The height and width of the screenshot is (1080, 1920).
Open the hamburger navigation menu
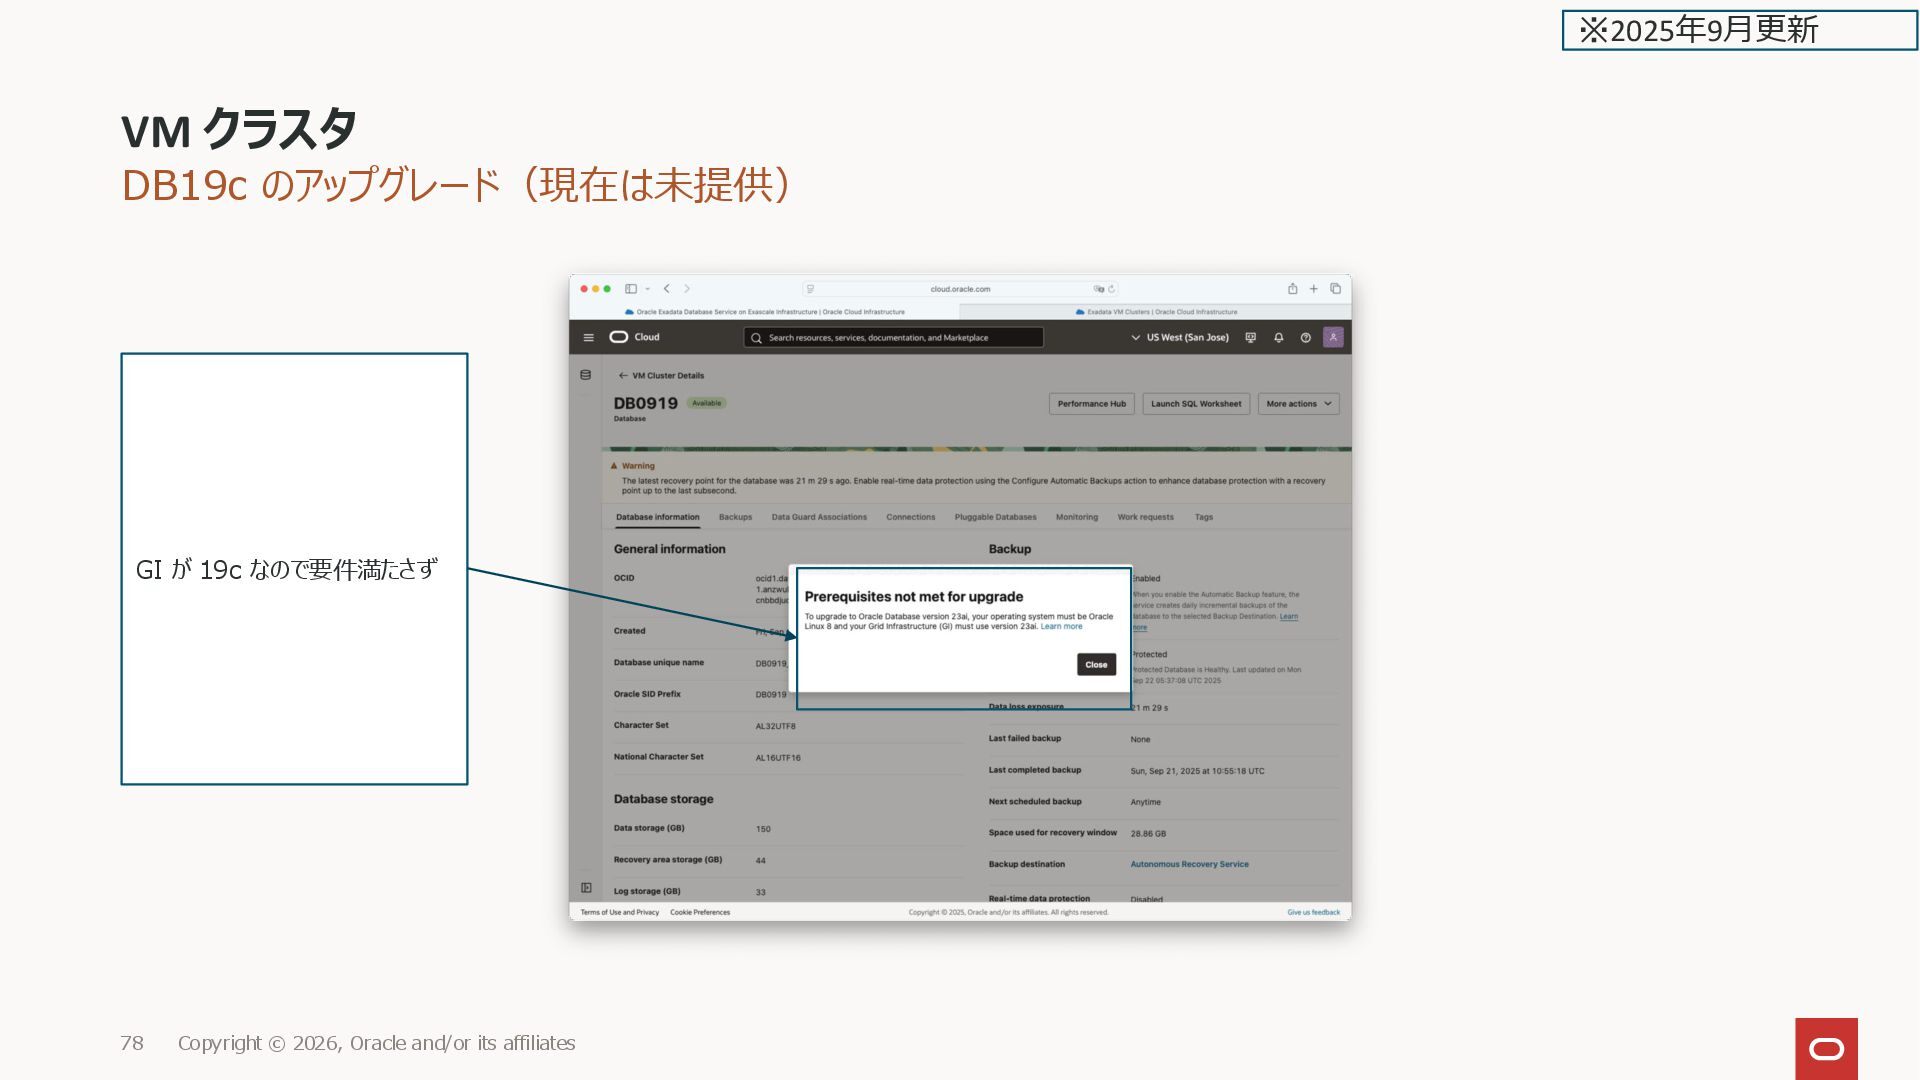588,338
